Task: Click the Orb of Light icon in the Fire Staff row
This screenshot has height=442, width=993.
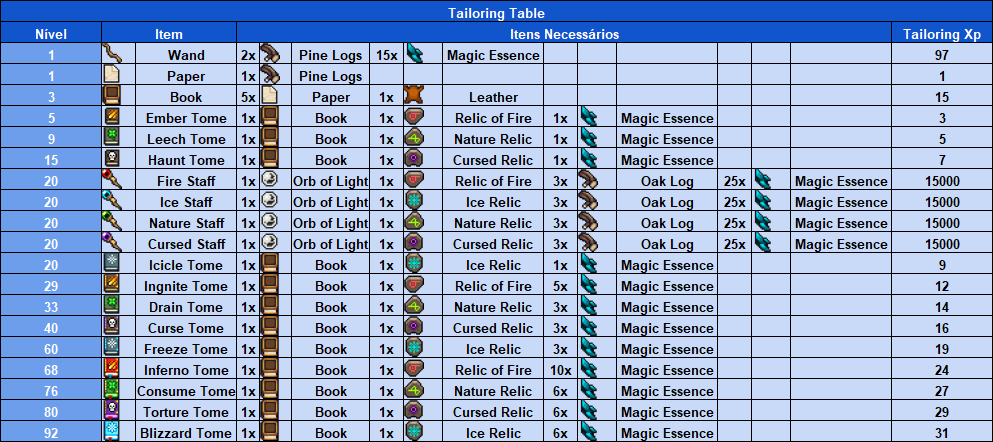Action: click(x=269, y=180)
